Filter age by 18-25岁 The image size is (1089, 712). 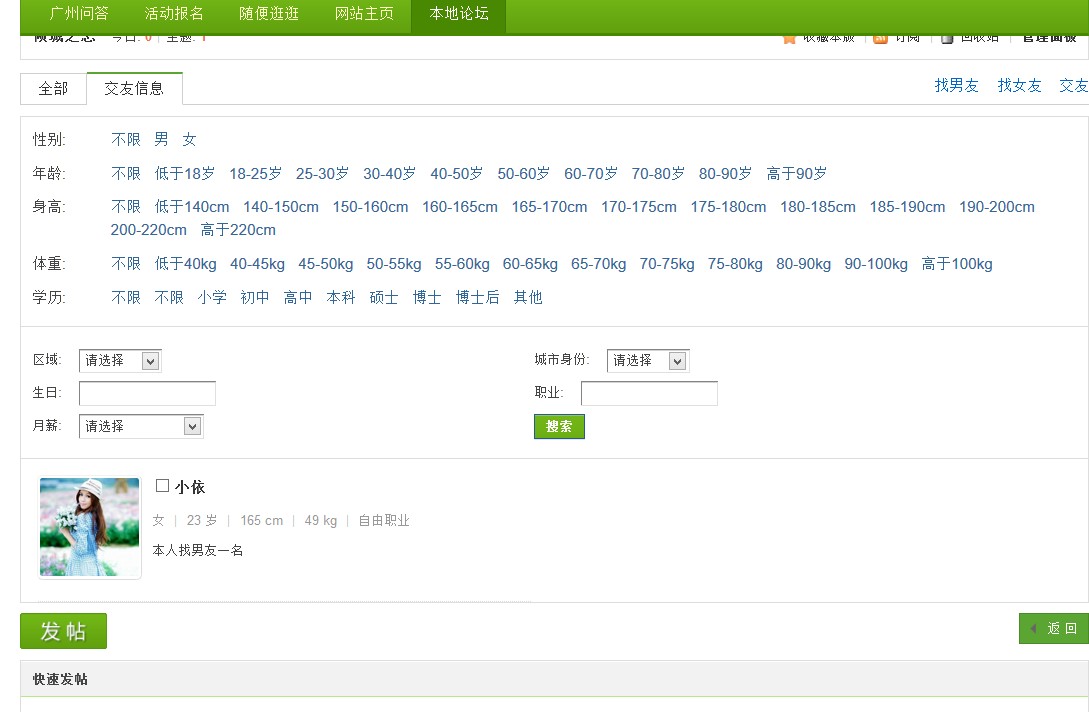(x=256, y=174)
